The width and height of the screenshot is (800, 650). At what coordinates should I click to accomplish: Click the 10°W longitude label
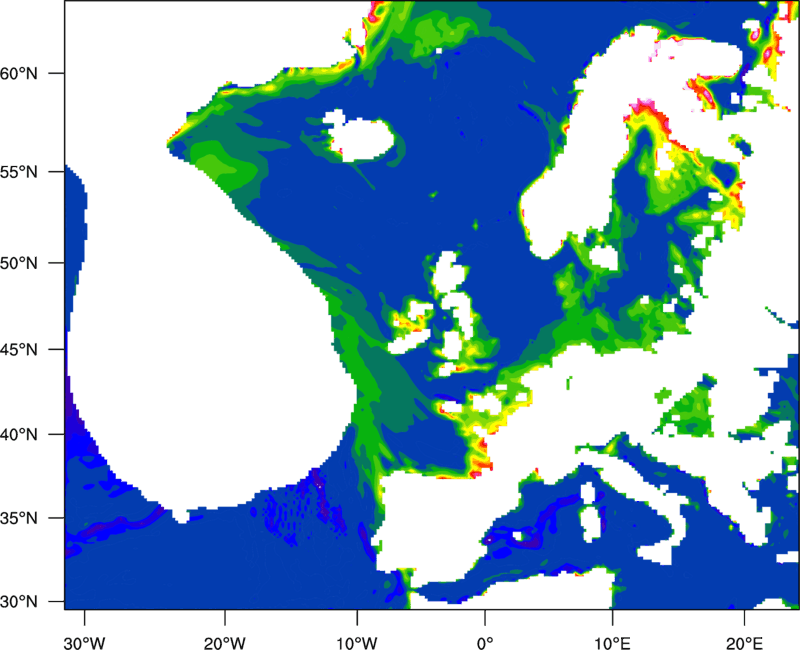[357, 643]
